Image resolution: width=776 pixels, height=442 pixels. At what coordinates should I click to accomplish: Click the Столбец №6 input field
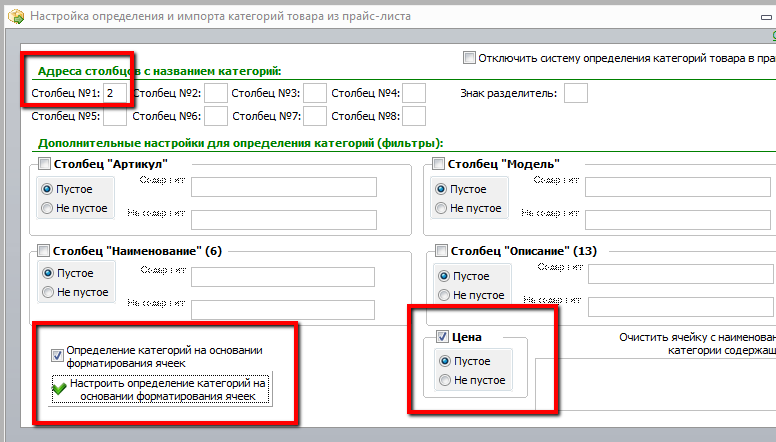216,116
